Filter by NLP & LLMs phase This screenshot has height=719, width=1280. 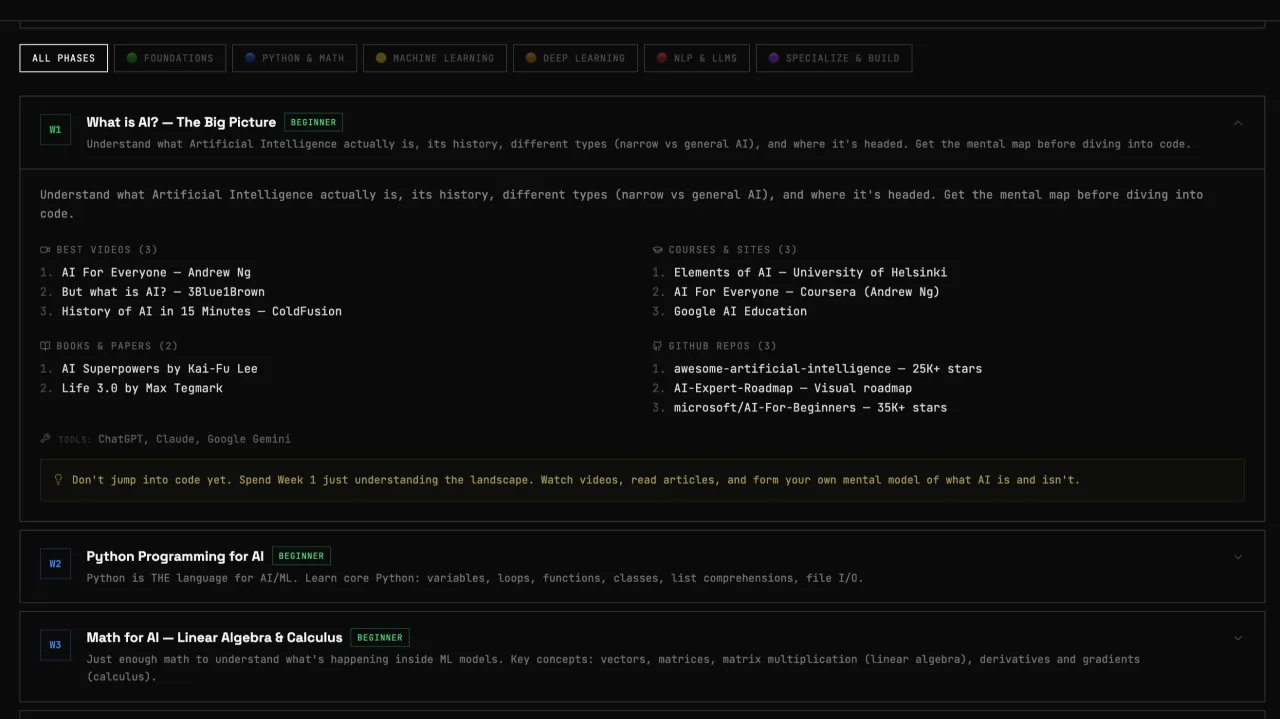click(x=697, y=58)
